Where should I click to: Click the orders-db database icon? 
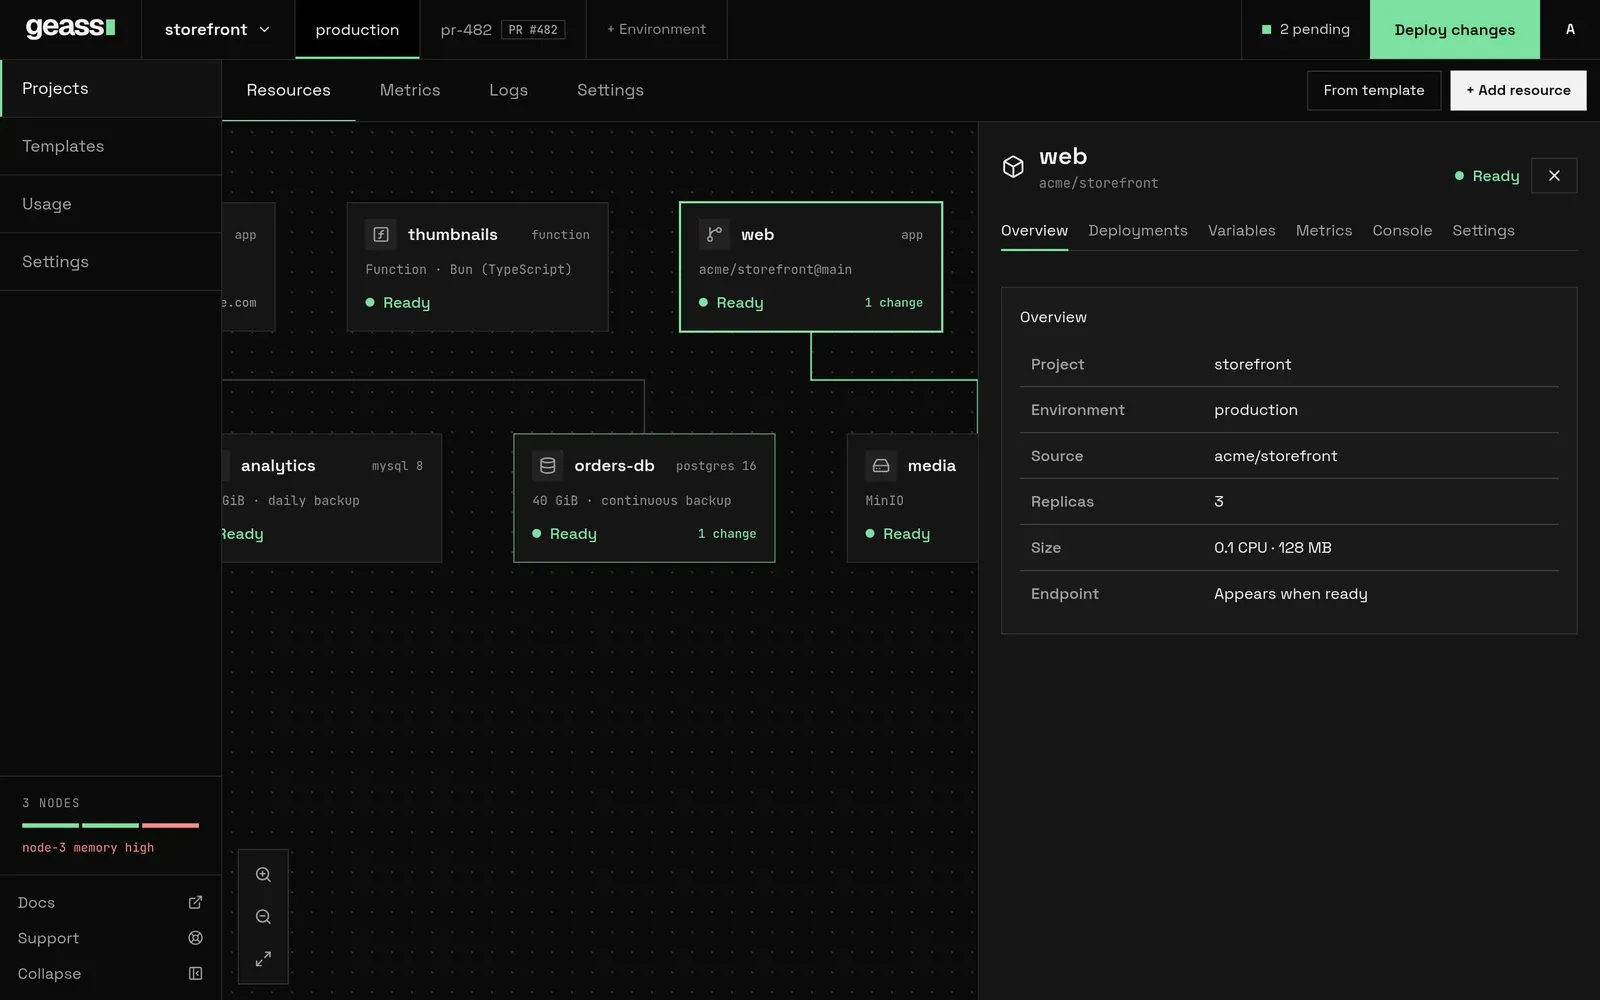pyautogui.click(x=547, y=465)
